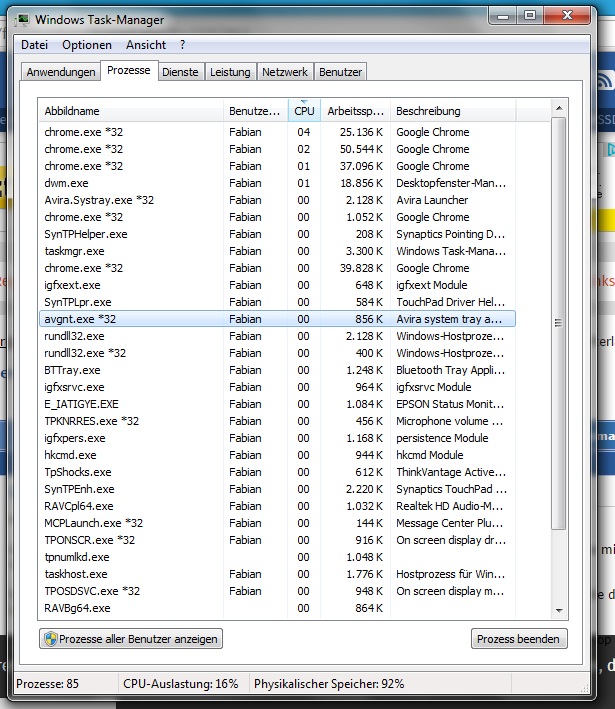
Task: Select the E_IATIGYE.EXE process
Action: tap(277, 404)
